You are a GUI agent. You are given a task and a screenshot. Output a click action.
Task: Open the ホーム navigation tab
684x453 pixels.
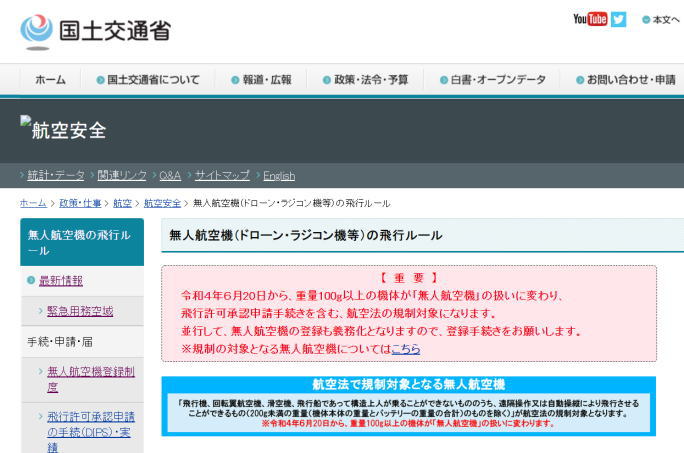pyautogui.click(x=50, y=80)
